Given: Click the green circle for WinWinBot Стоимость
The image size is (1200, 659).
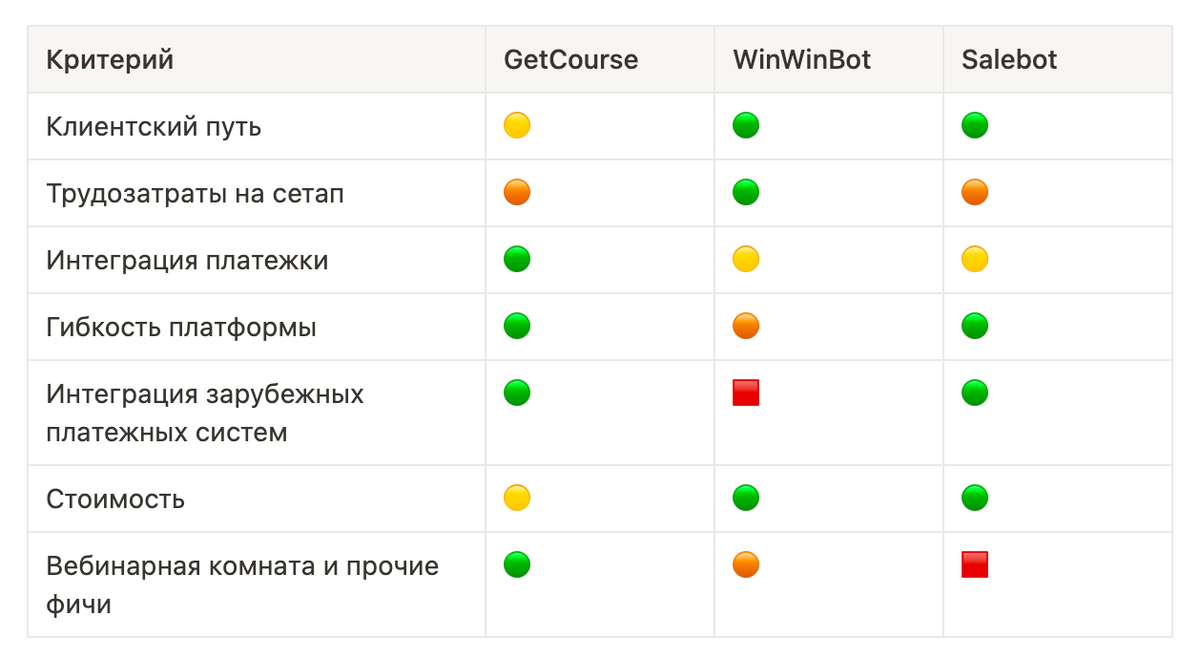Looking at the screenshot, I should (746, 498).
